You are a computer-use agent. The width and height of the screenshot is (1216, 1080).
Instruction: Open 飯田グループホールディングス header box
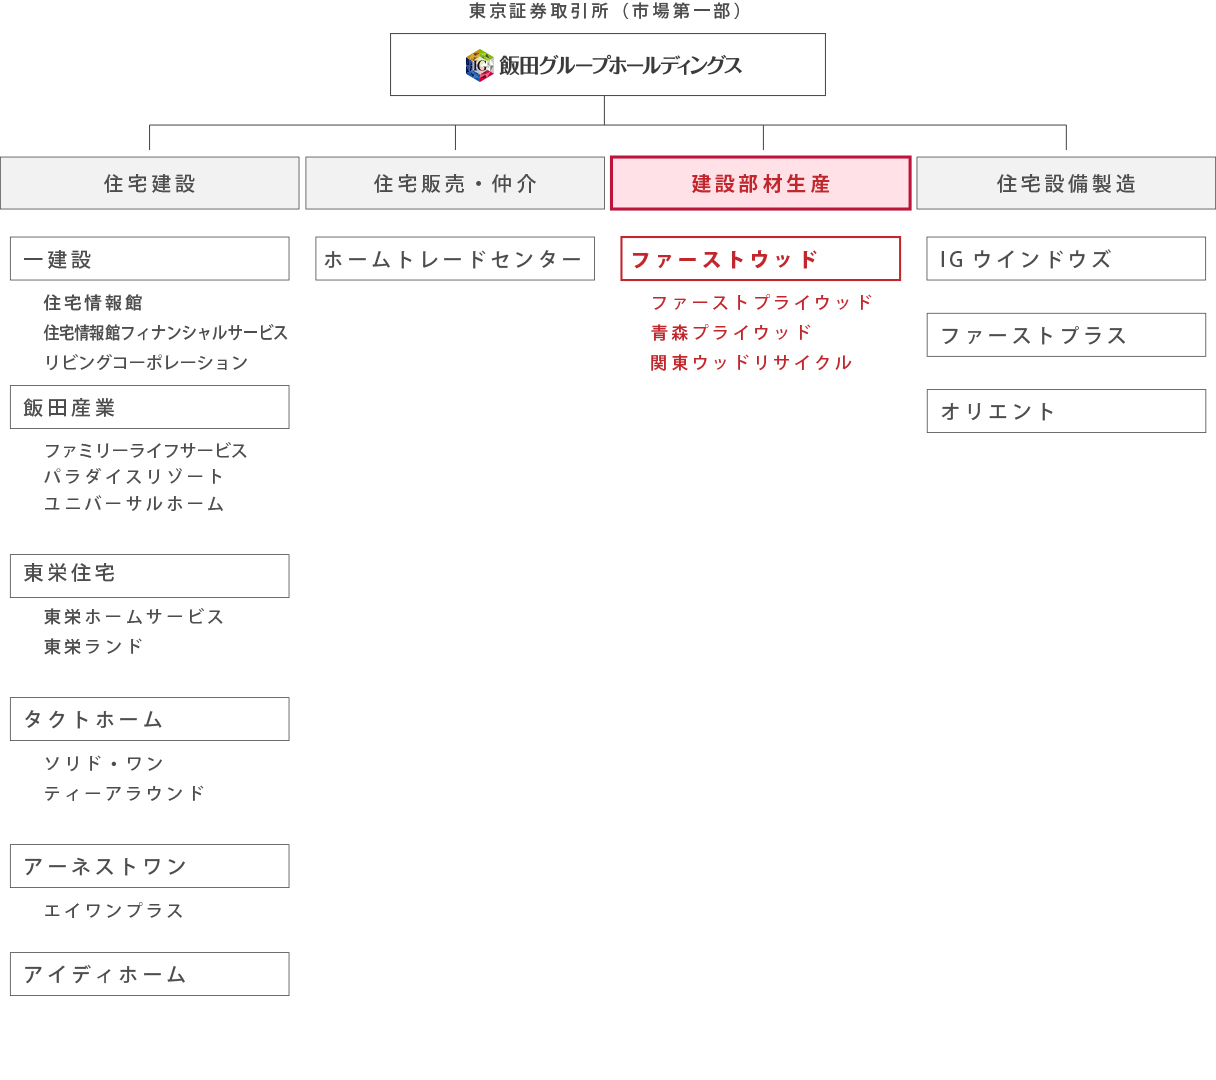pos(608,65)
